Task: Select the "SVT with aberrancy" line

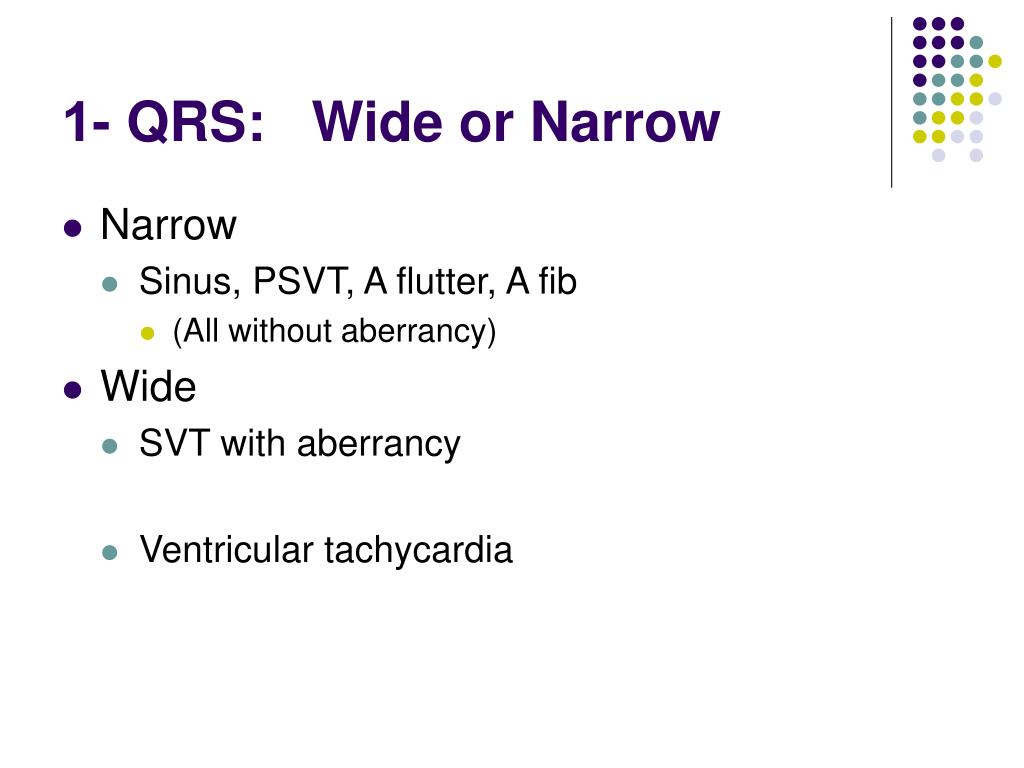Action: pyautogui.click(x=300, y=443)
